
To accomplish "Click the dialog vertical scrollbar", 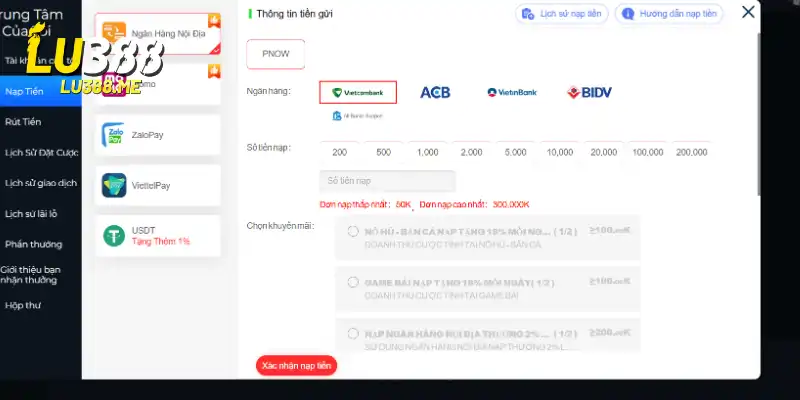I will pyautogui.click(x=758, y=114).
